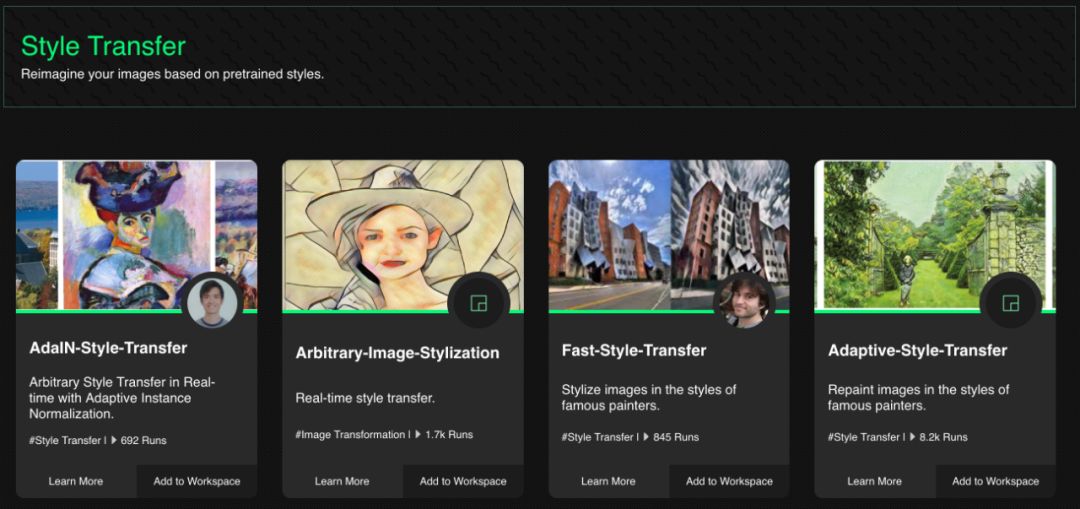Open the AdaIN-Style-Transfer title link

pyautogui.click(x=108, y=348)
